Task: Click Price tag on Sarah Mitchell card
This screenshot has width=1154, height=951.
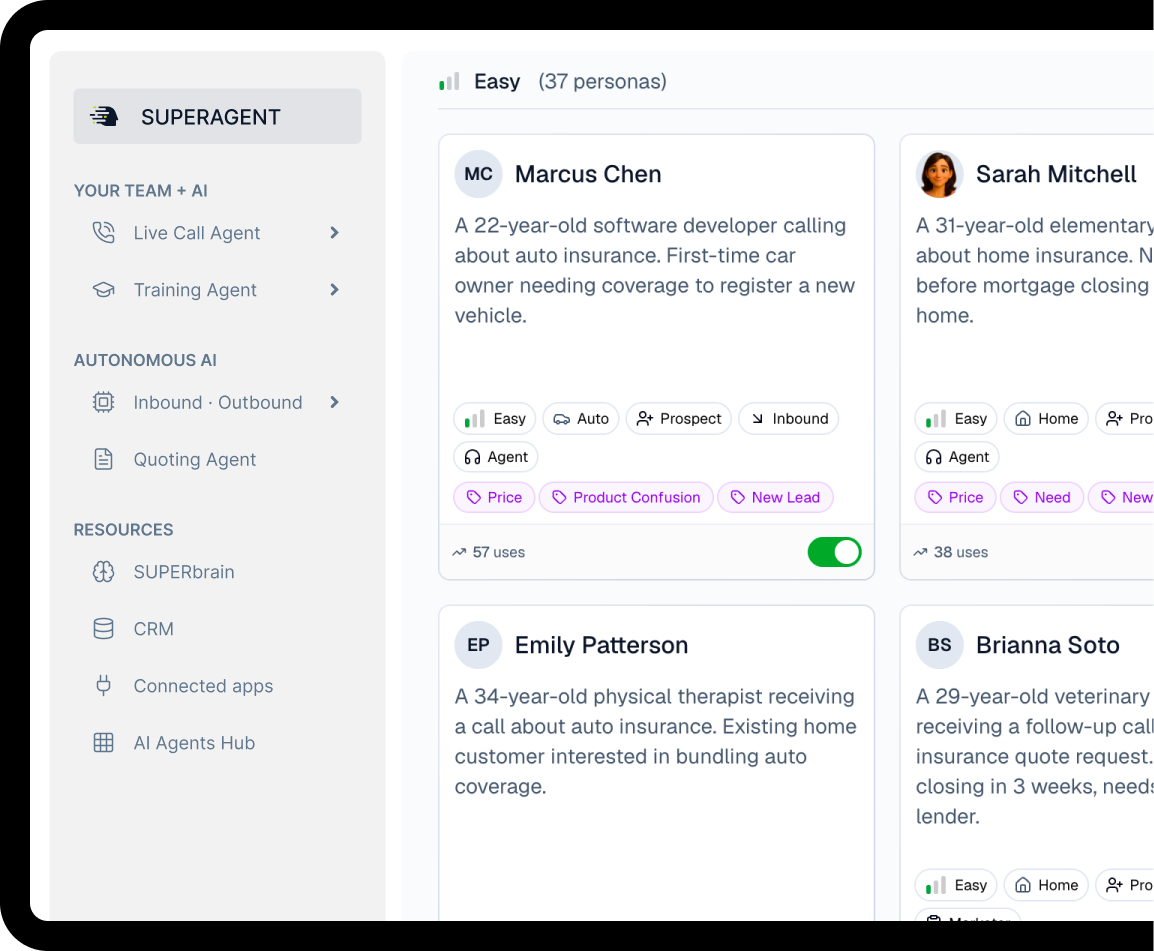Action: click(x=955, y=498)
